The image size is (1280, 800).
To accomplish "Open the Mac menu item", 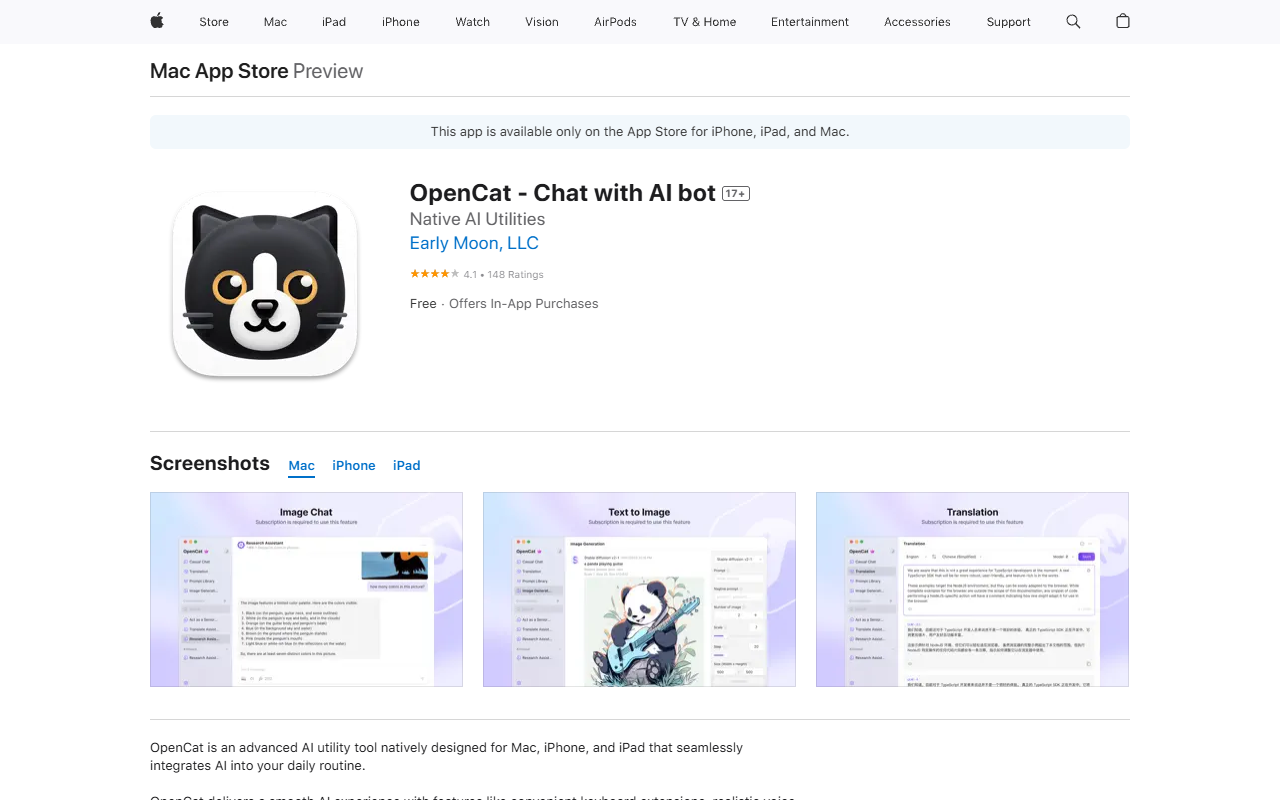I will click(275, 22).
